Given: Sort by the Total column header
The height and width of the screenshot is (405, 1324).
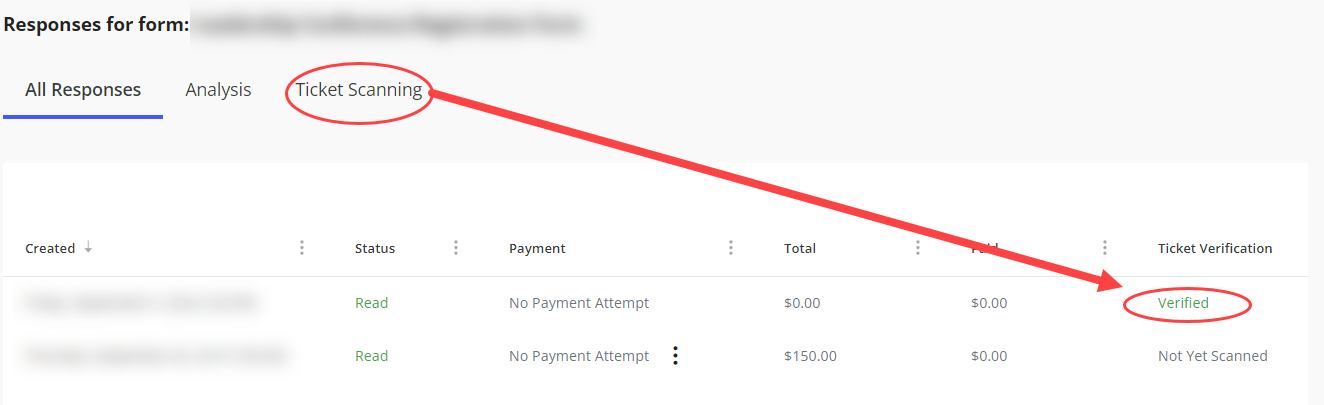Looking at the screenshot, I should coord(800,248).
